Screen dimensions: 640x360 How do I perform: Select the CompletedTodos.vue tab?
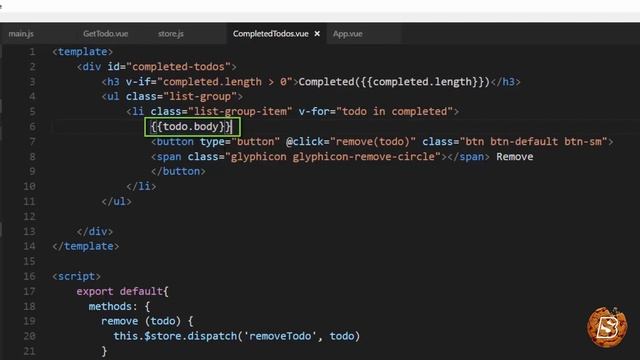click(x=270, y=34)
